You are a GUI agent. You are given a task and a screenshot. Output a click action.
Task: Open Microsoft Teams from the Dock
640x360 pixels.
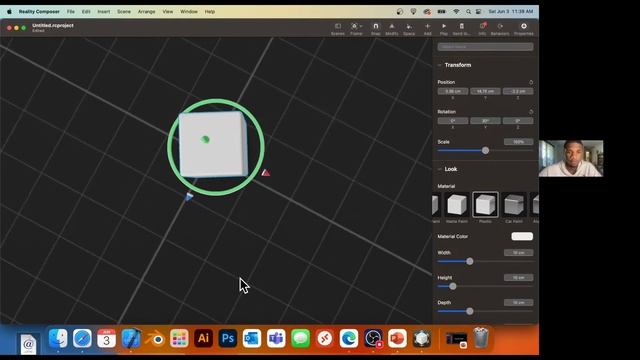(276, 338)
